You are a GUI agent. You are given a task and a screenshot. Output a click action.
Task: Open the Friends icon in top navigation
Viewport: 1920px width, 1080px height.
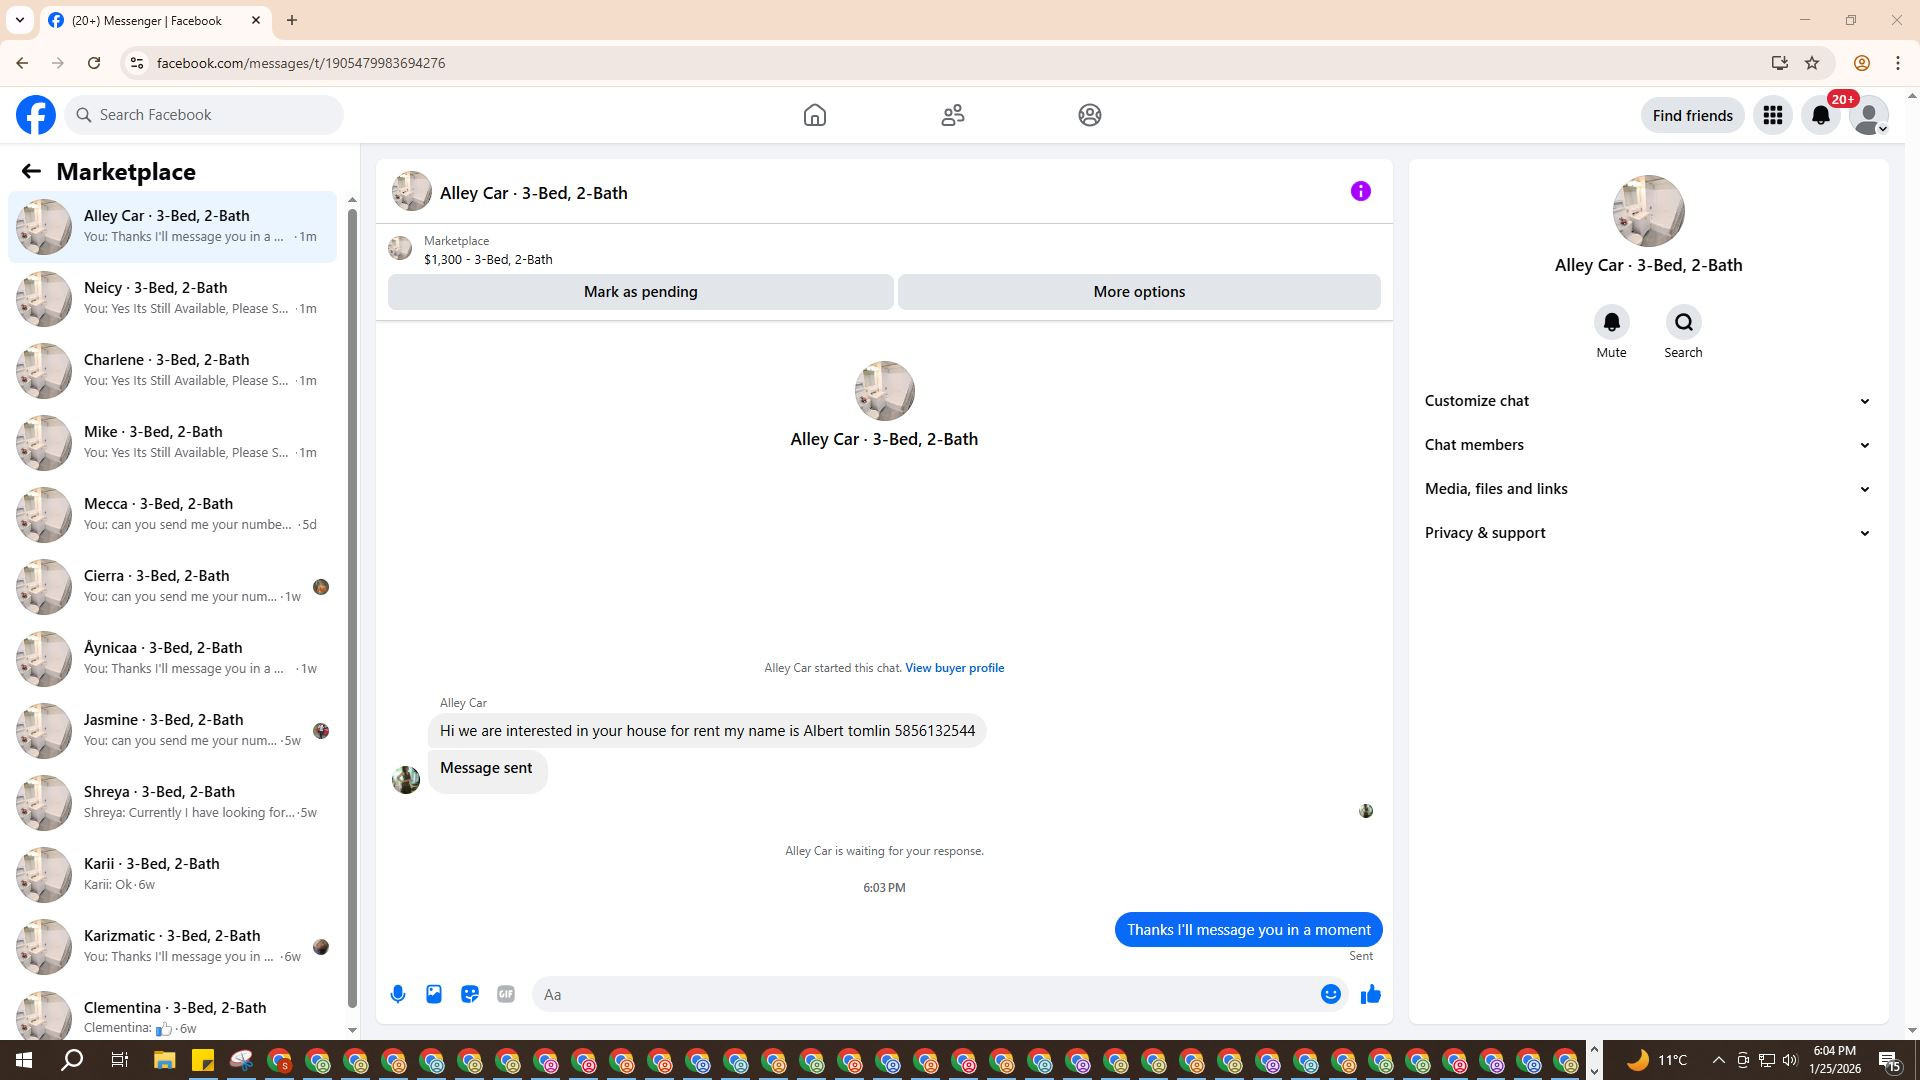[953, 115]
